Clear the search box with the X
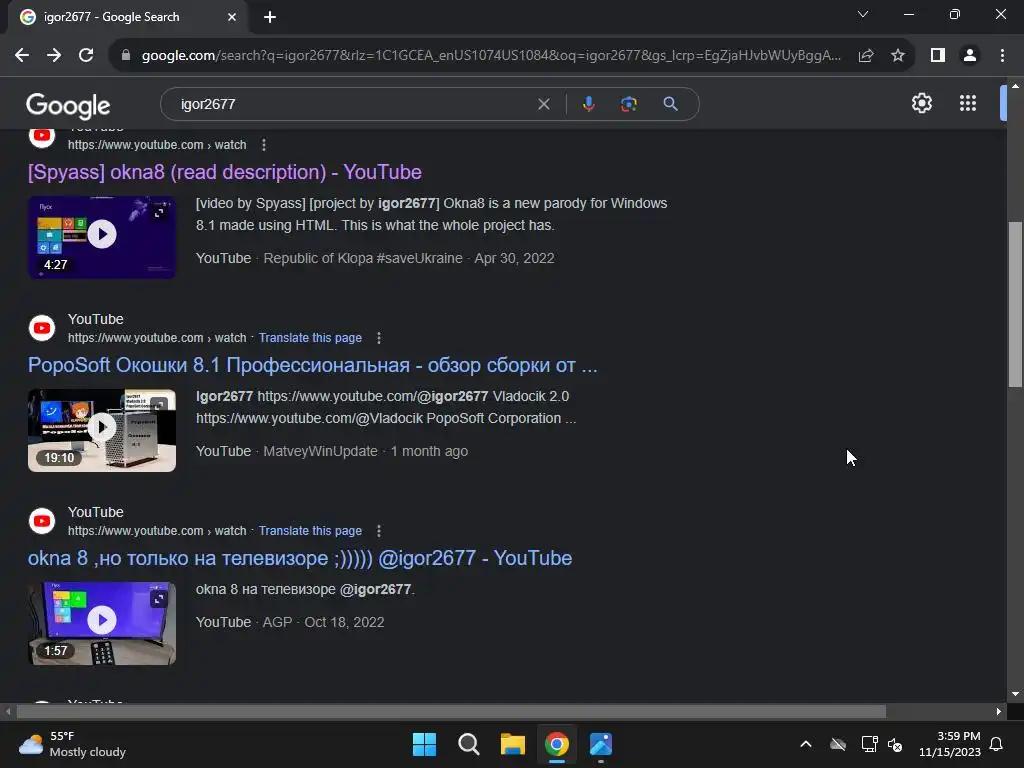Screen dimensions: 1024x768 pos(543,104)
